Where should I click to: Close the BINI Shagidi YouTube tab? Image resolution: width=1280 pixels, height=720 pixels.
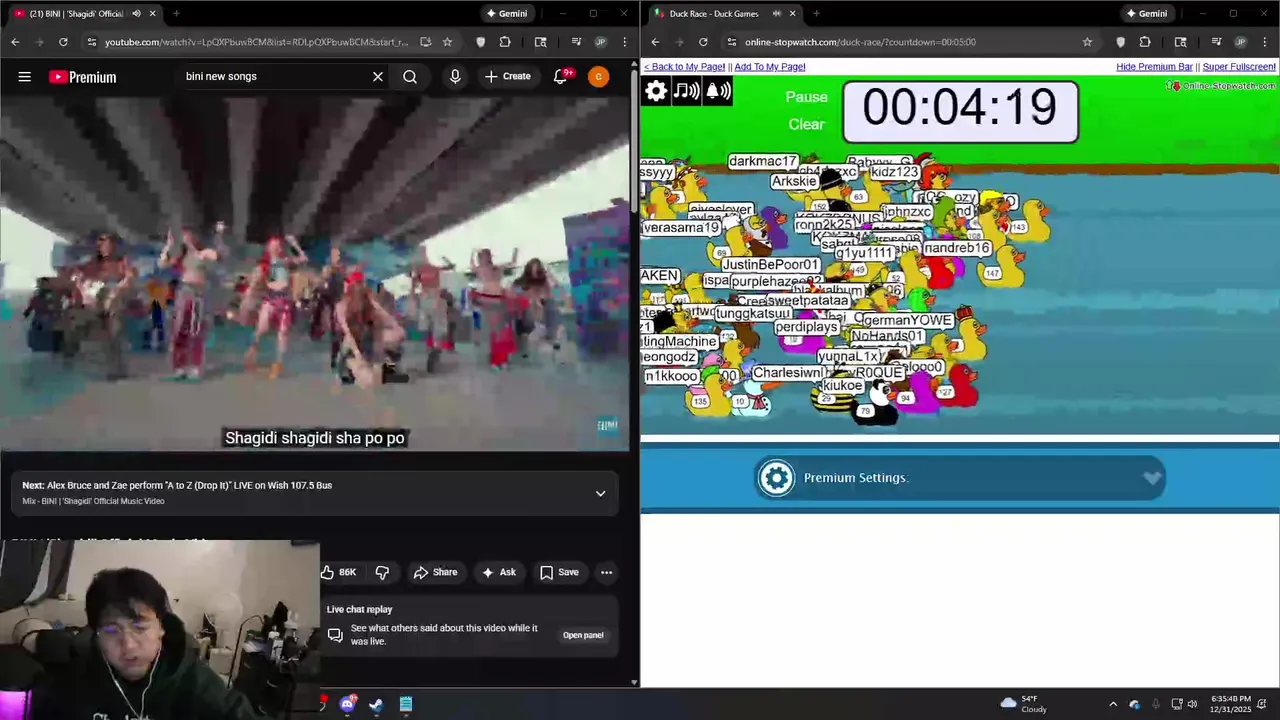click(153, 13)
